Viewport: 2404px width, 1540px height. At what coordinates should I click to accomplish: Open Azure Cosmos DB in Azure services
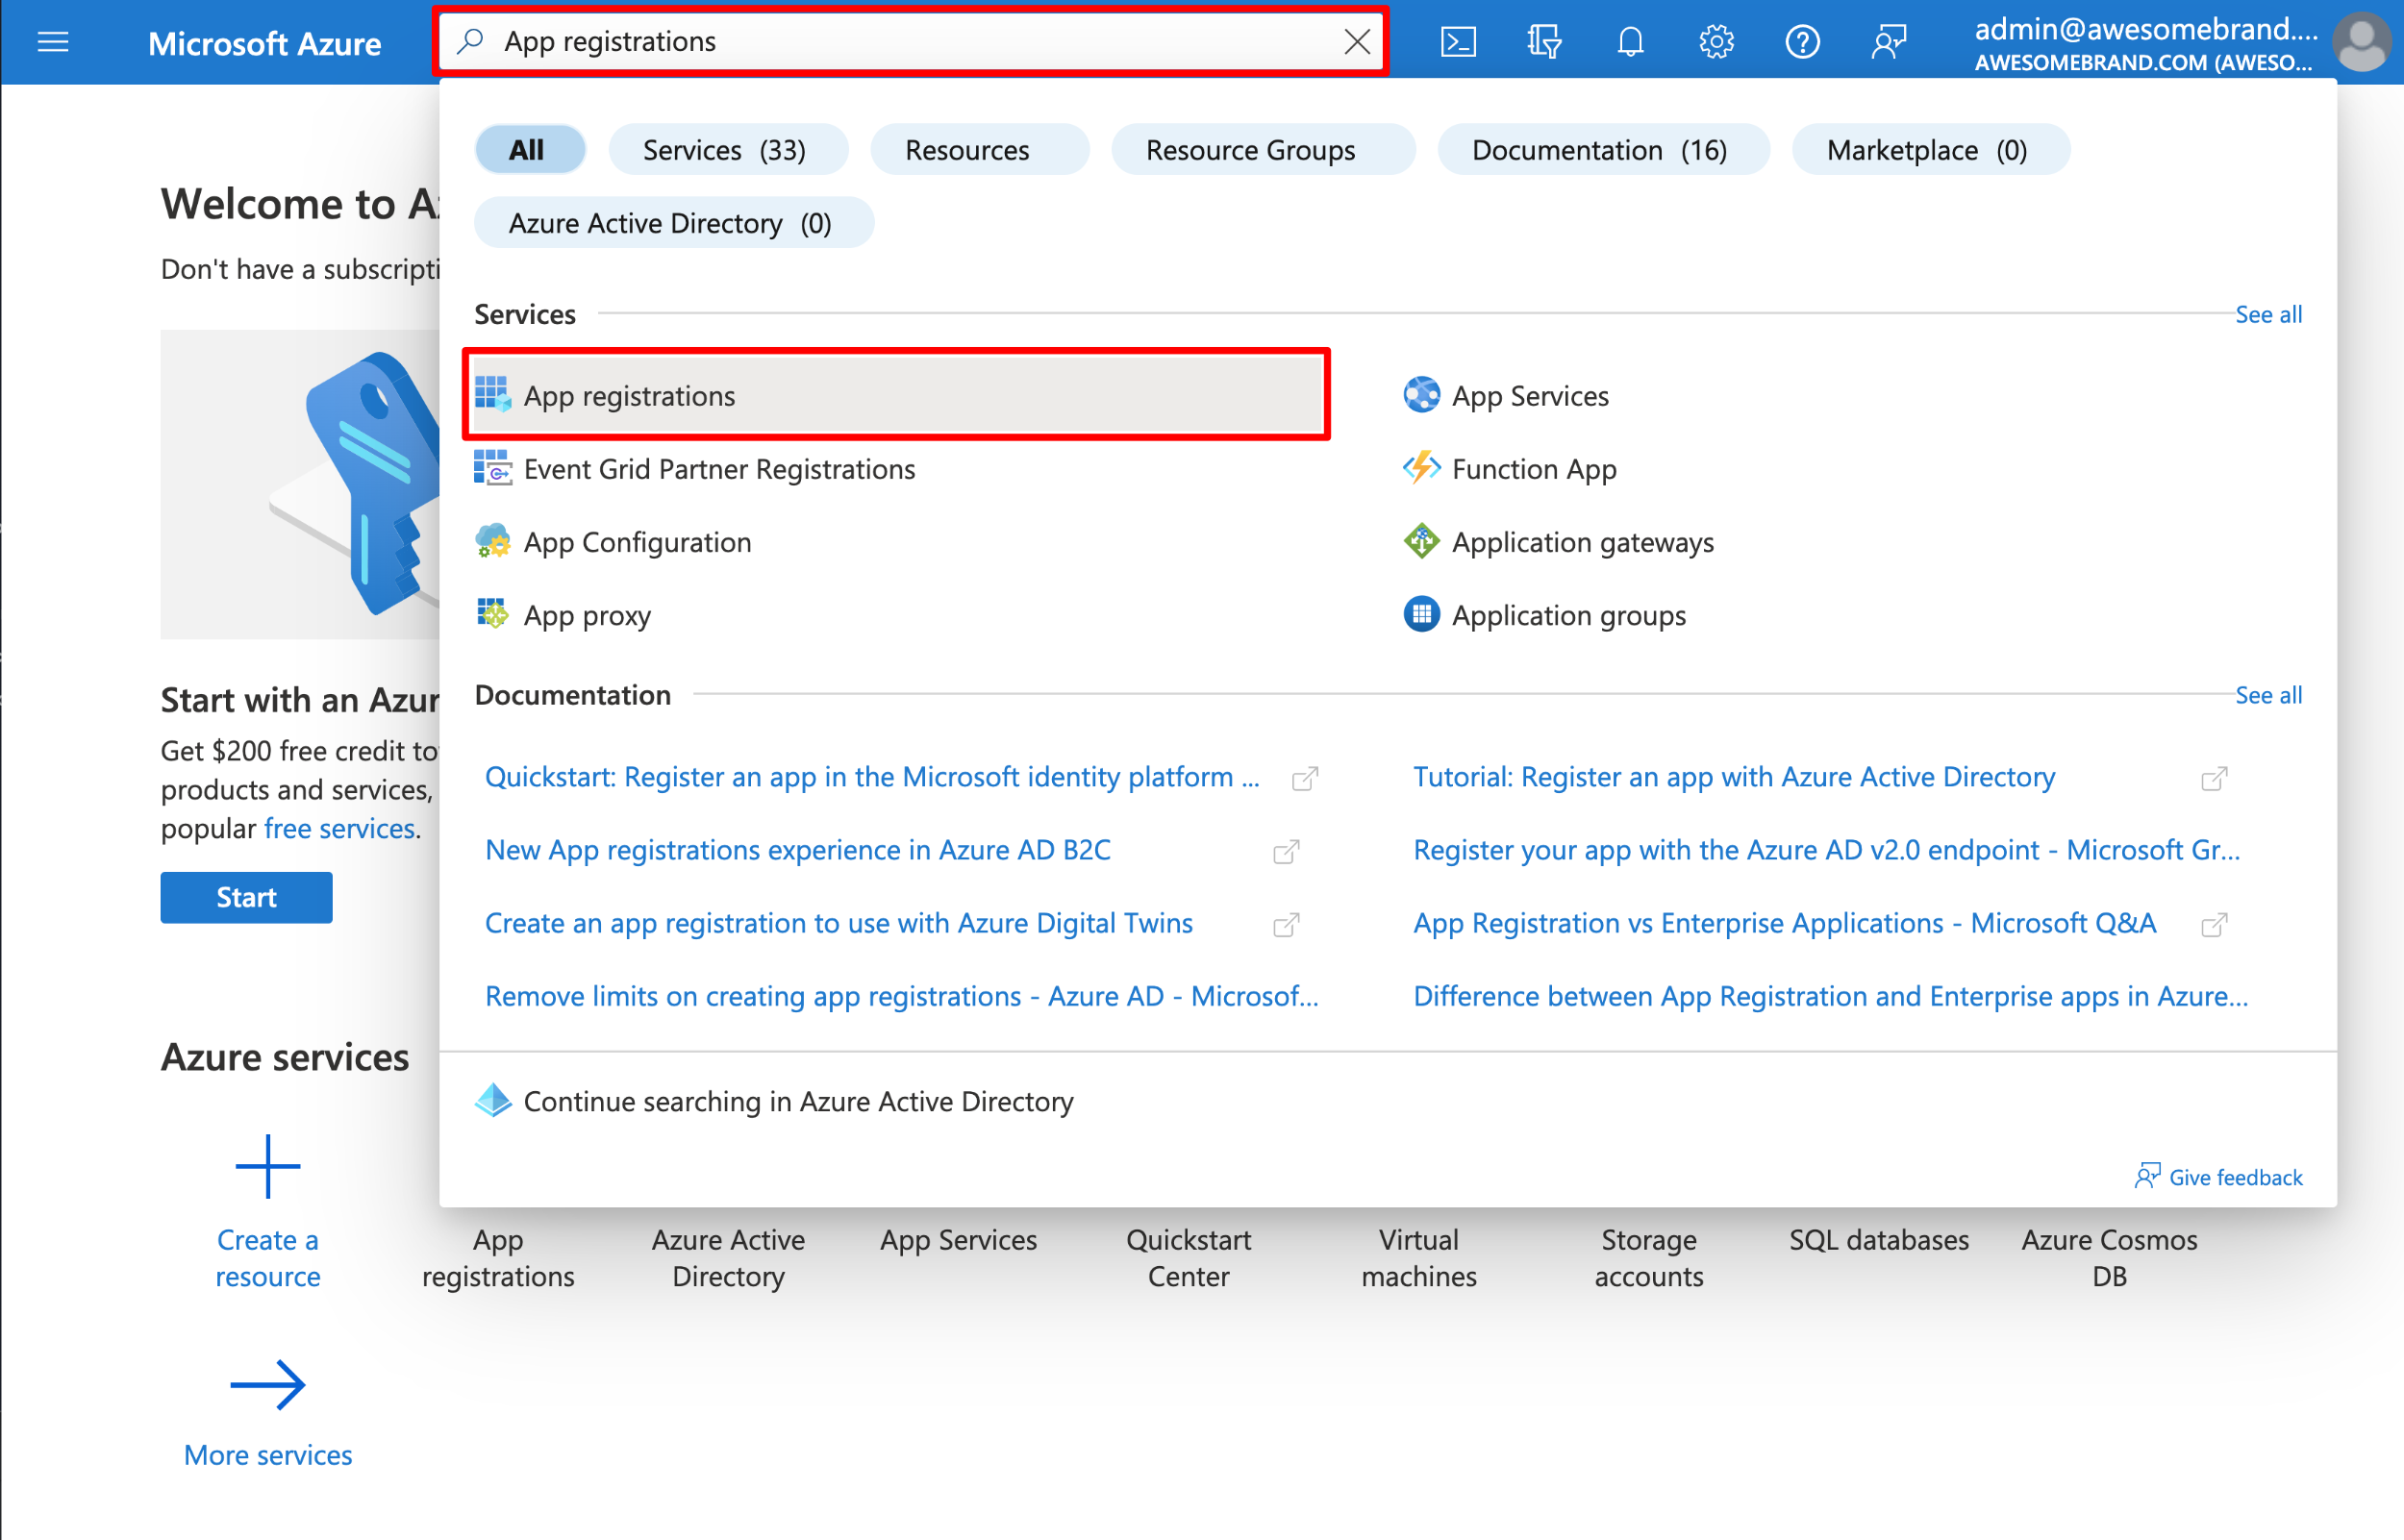2109,1257
